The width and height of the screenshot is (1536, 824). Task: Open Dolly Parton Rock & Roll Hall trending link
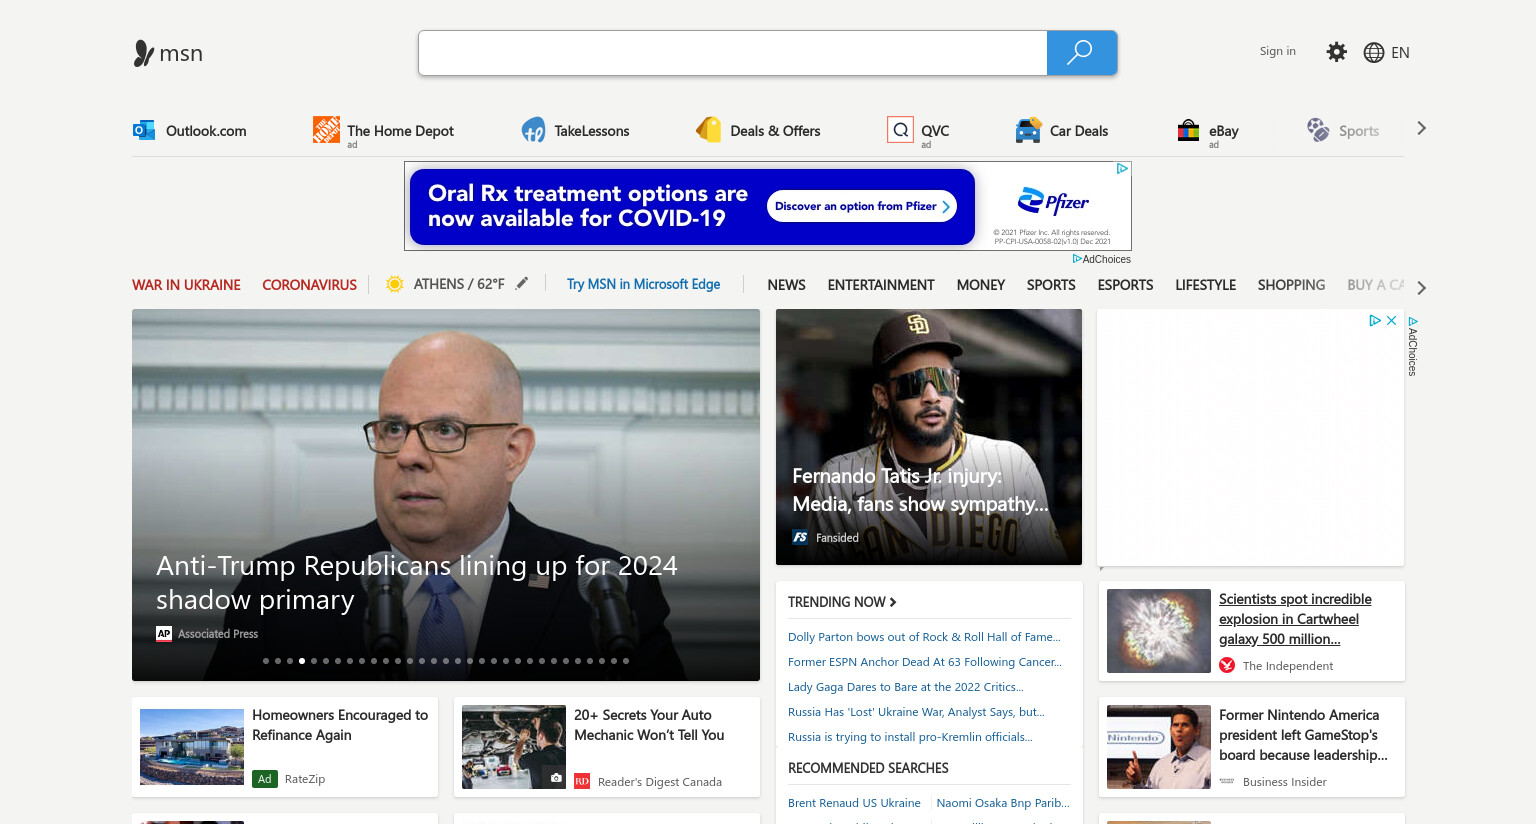pyautogui.click(x=924, y=637)
